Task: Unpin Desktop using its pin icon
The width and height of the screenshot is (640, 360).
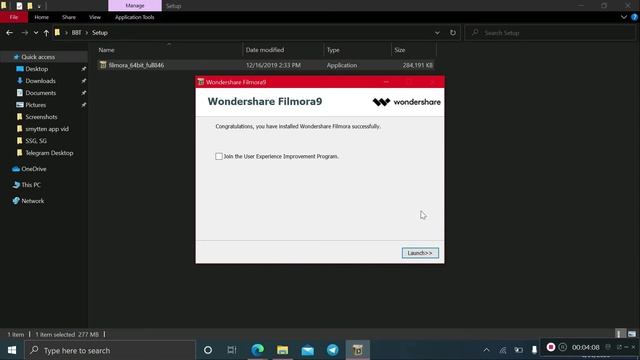Action: [84, 69]
